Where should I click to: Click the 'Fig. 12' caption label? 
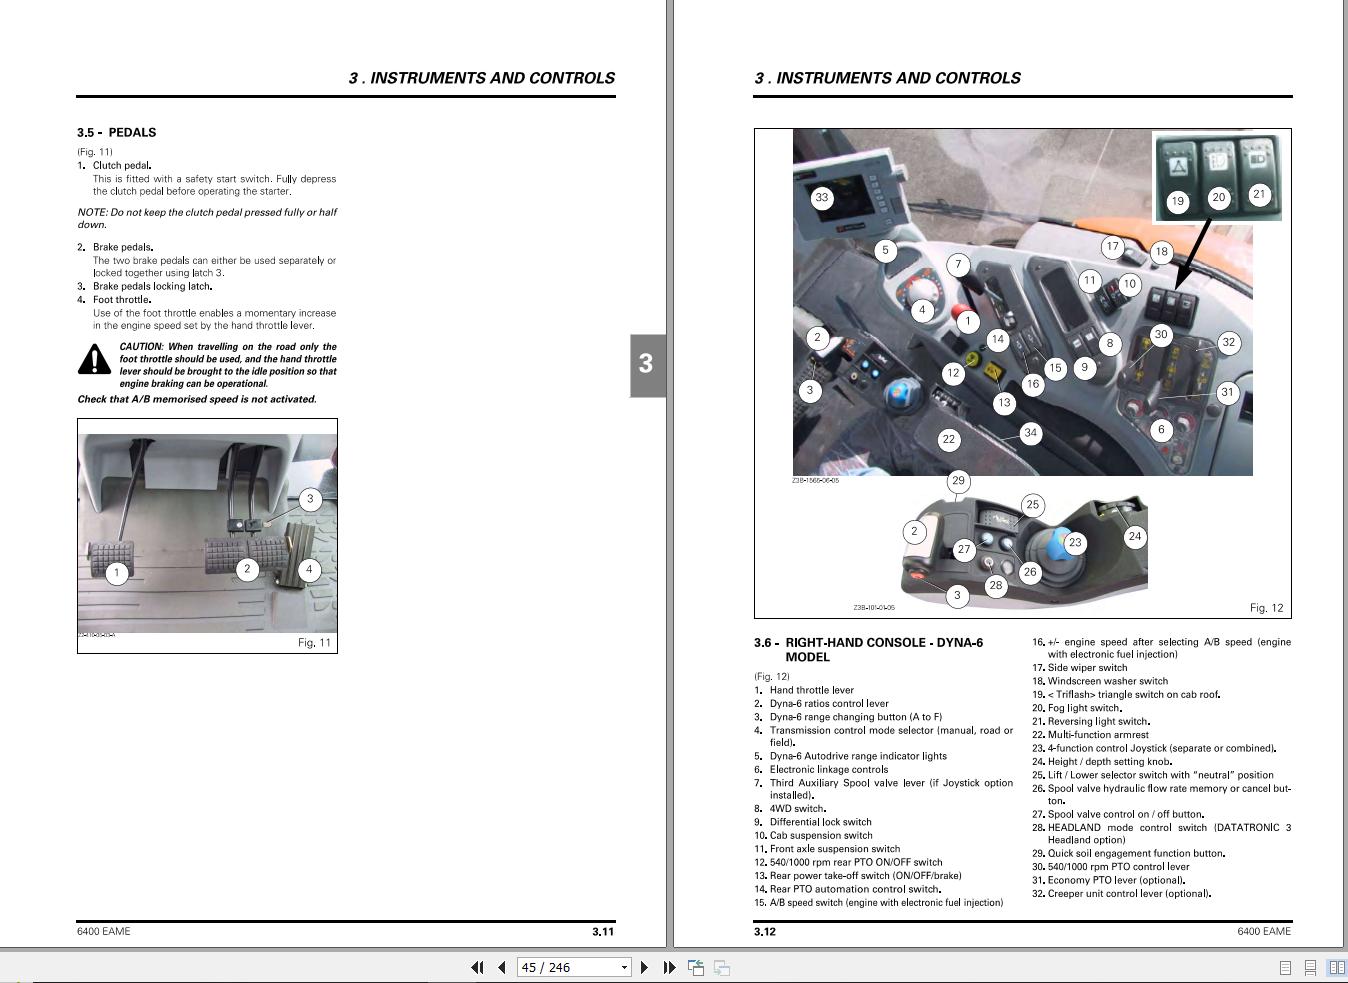pyautogui.click(x=1266, y=608)
